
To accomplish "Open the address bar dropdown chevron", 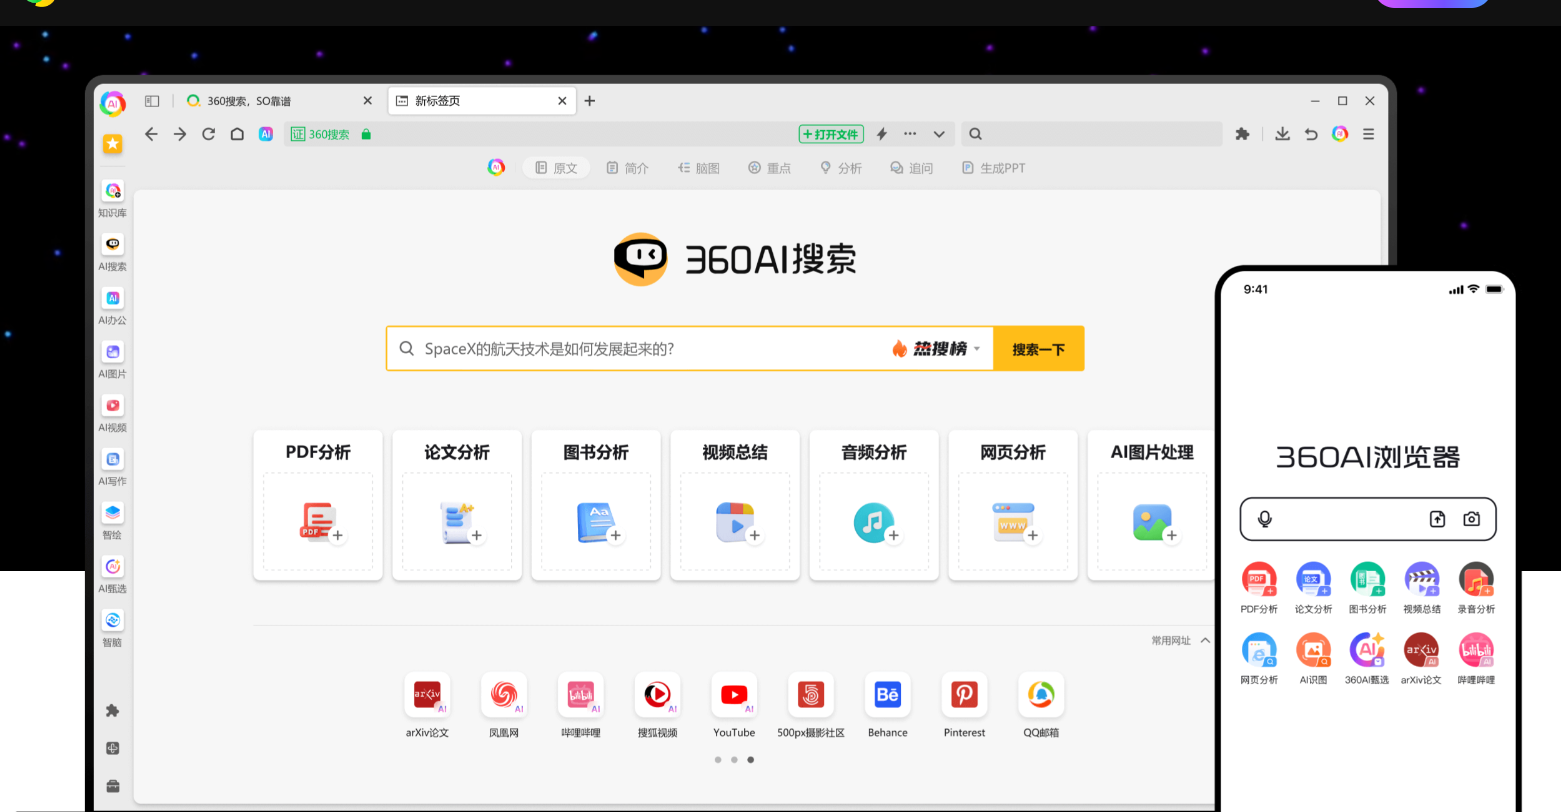I will click(938, 133).
